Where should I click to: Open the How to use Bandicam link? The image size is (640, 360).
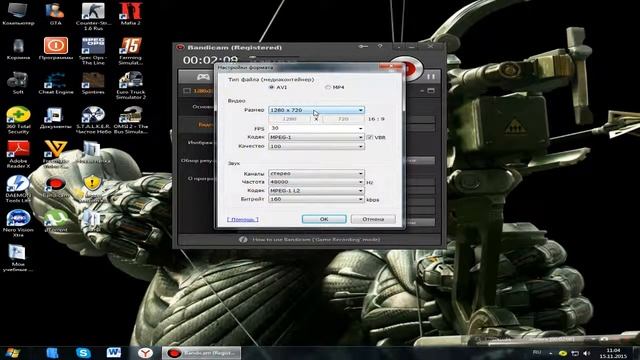316,240
